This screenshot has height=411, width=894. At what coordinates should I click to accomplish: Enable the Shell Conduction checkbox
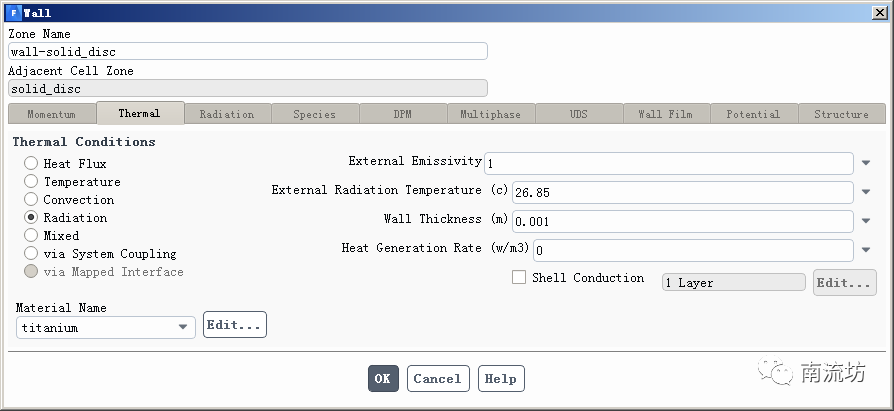(x=519, y=278)
